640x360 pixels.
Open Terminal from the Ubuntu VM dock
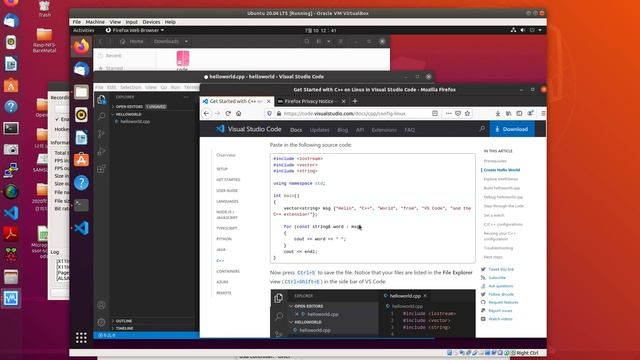pyautogui.click(x=81, y=205)
